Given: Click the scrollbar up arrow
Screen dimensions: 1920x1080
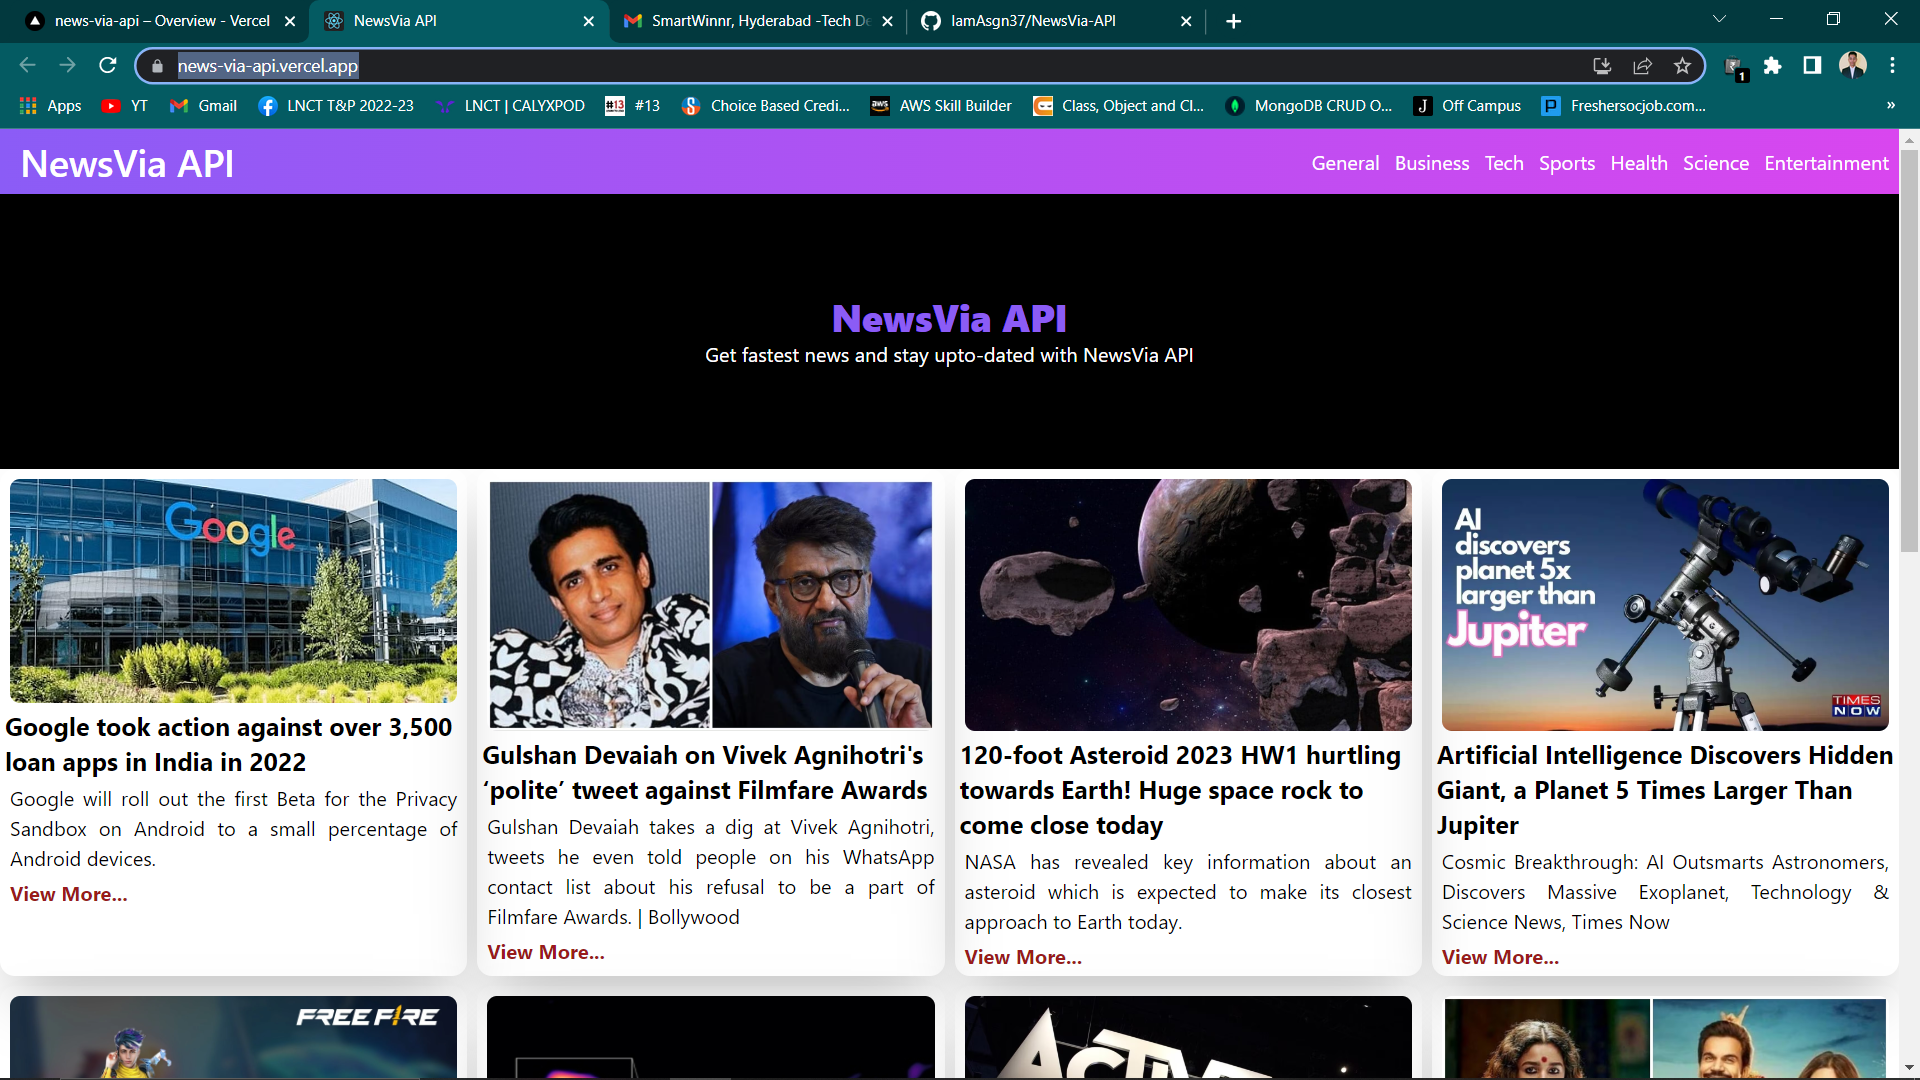Looking at the screenshot, I should (1909, 139).
